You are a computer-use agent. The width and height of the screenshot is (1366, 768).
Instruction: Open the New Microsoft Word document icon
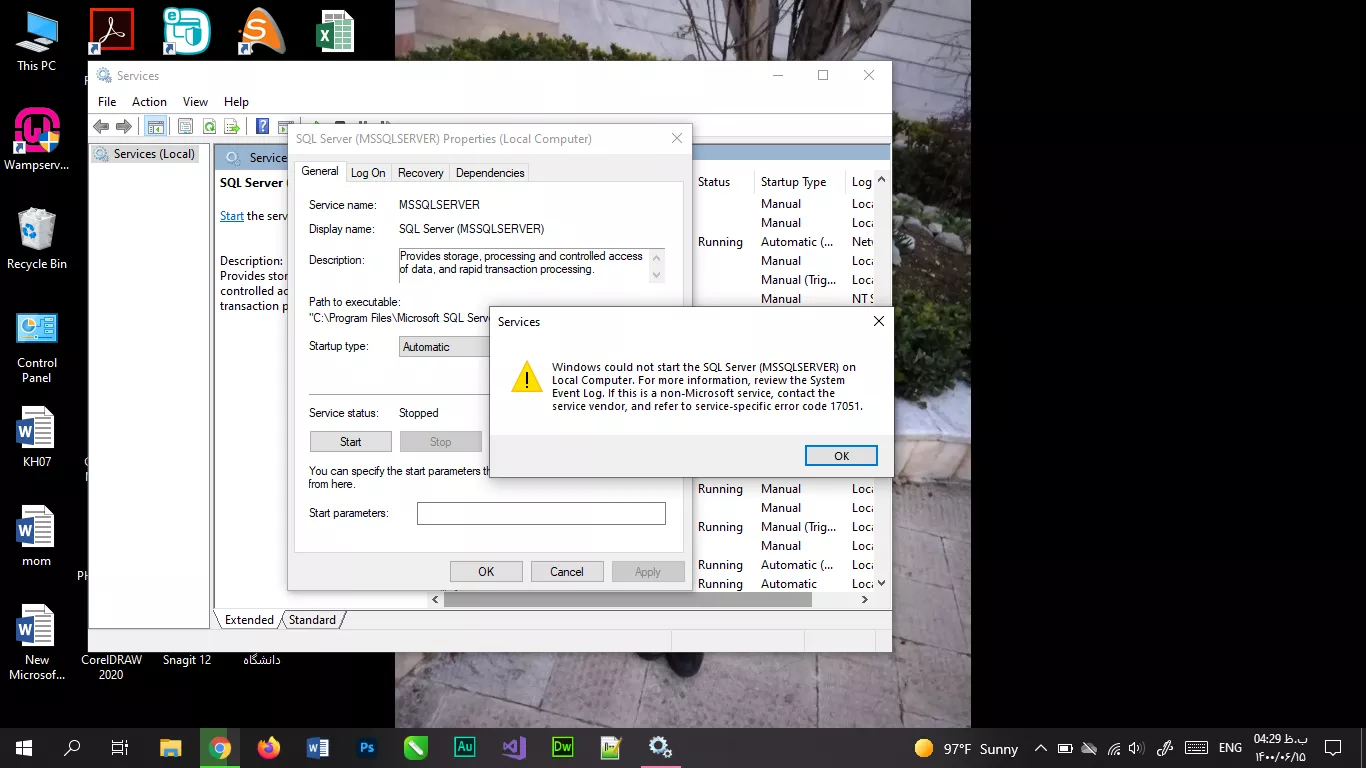[37, 643]
